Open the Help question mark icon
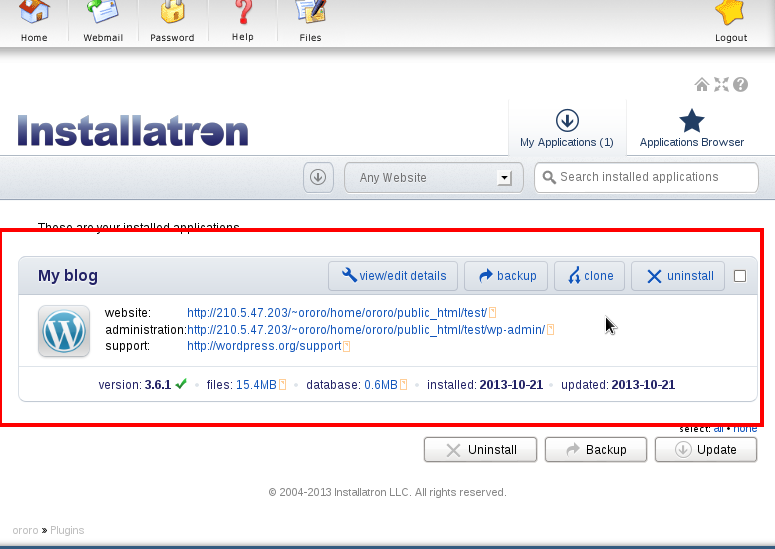 click(x=243, y=12)
